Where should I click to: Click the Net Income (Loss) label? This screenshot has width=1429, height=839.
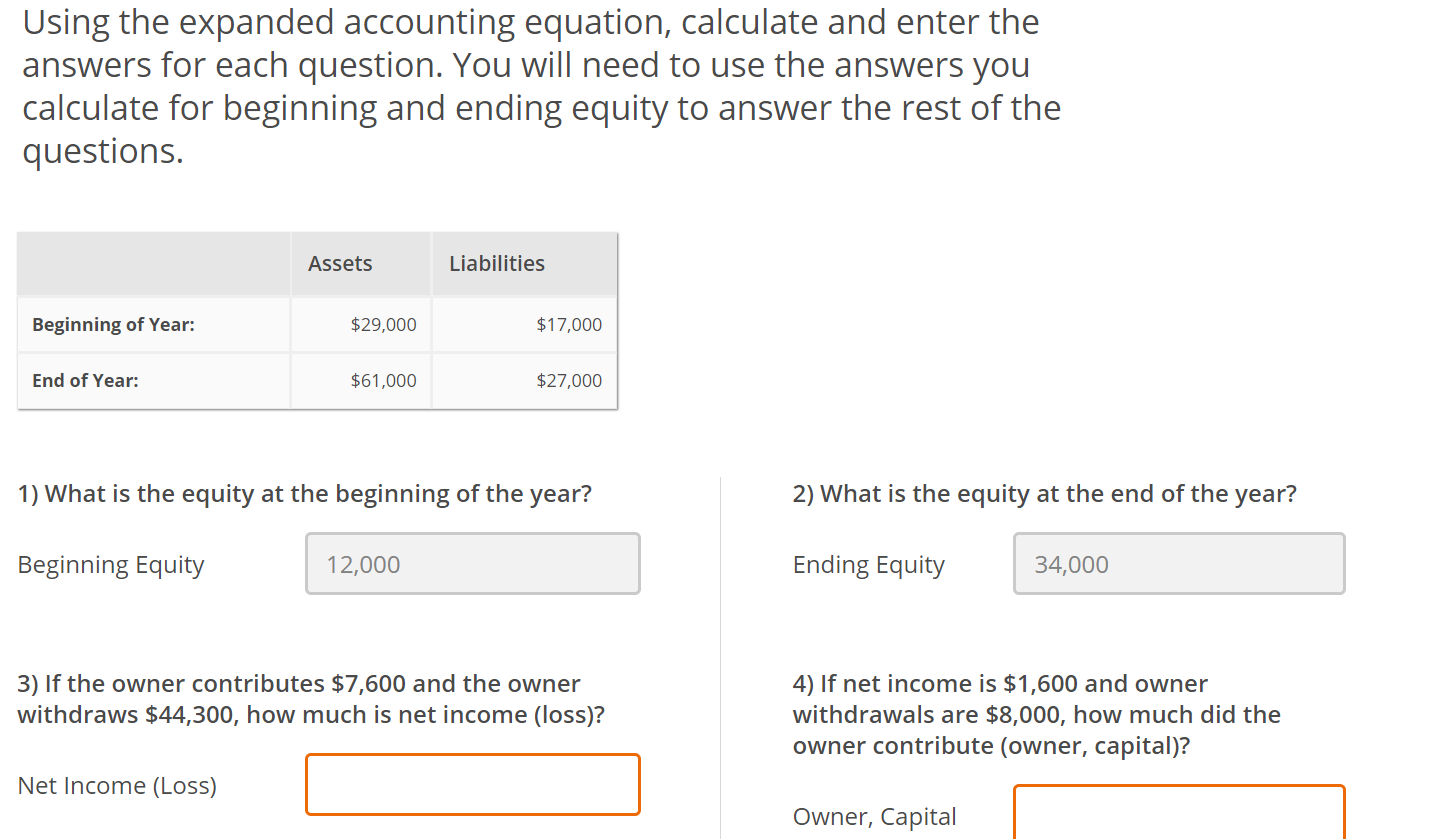(116, 785)
